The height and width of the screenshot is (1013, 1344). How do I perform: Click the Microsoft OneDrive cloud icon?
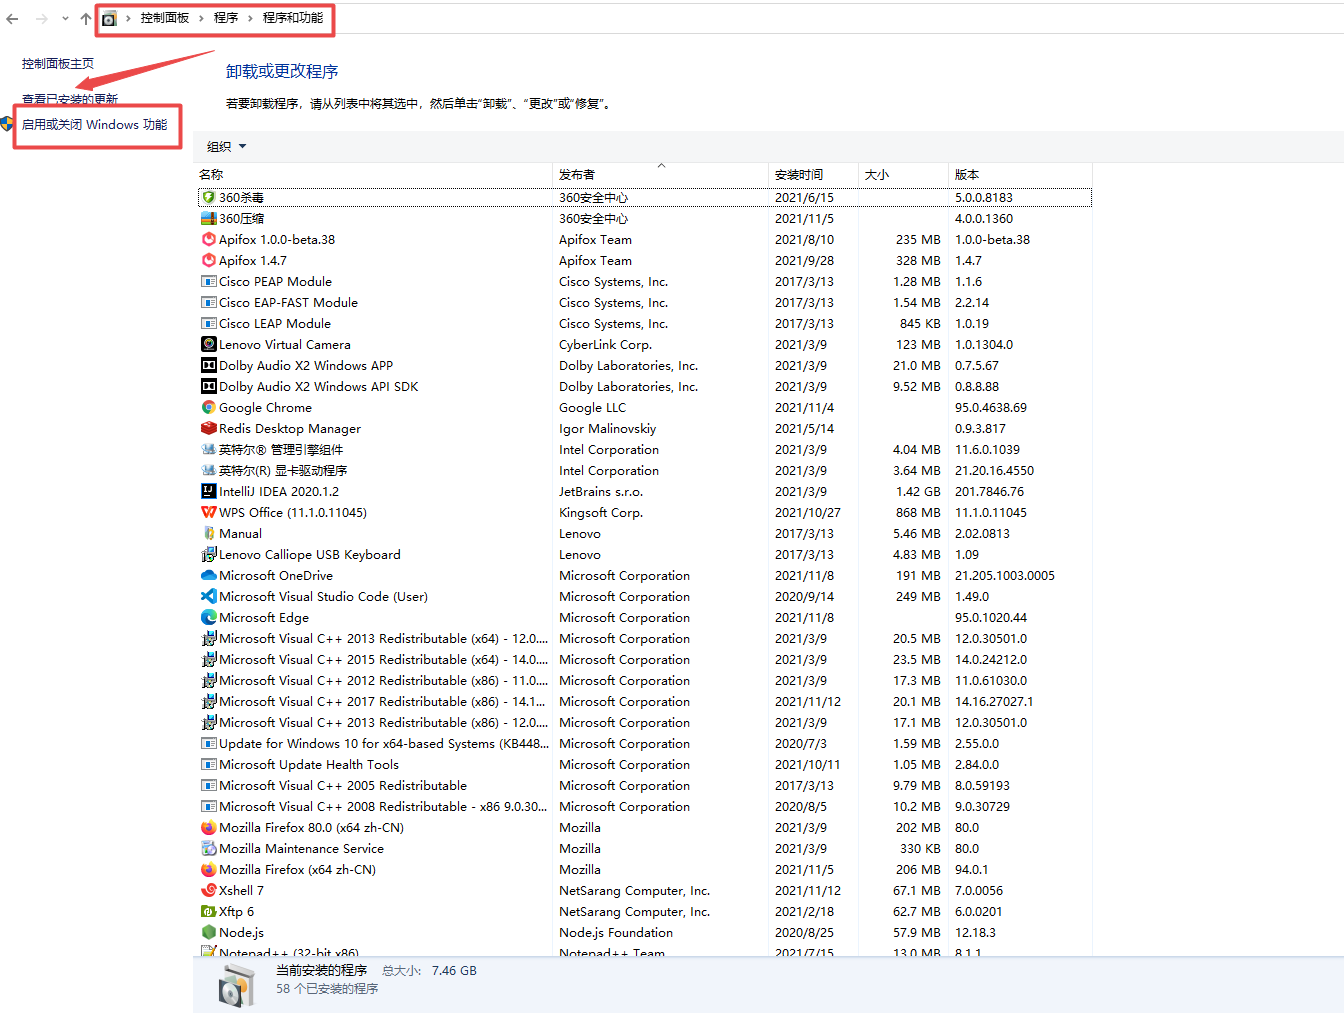[x=209, y=575]
